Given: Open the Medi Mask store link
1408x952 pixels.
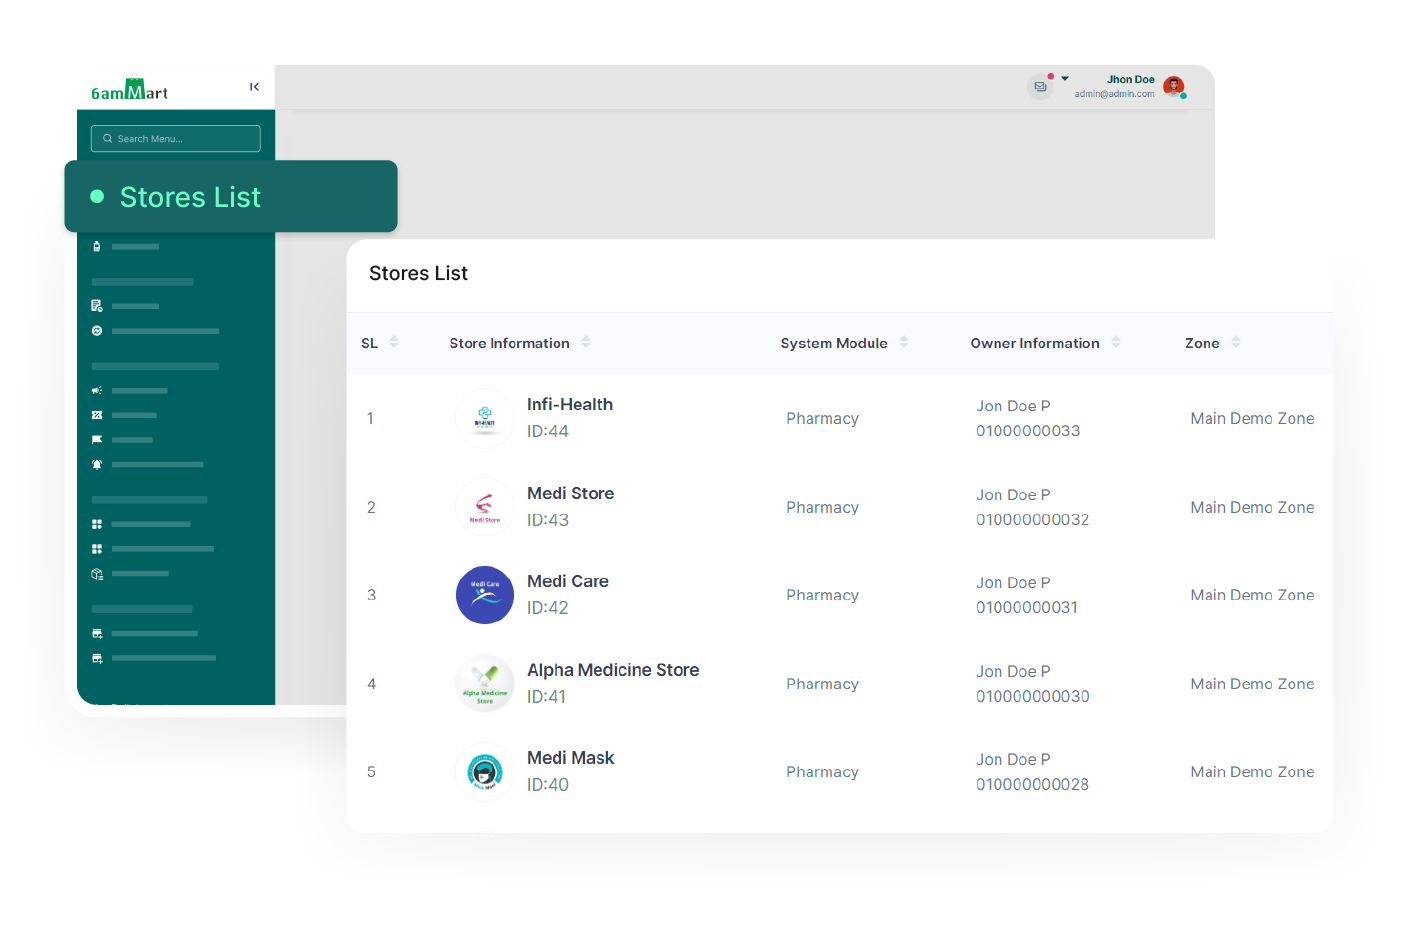Looking at the screenshot, I should (571, 758).
